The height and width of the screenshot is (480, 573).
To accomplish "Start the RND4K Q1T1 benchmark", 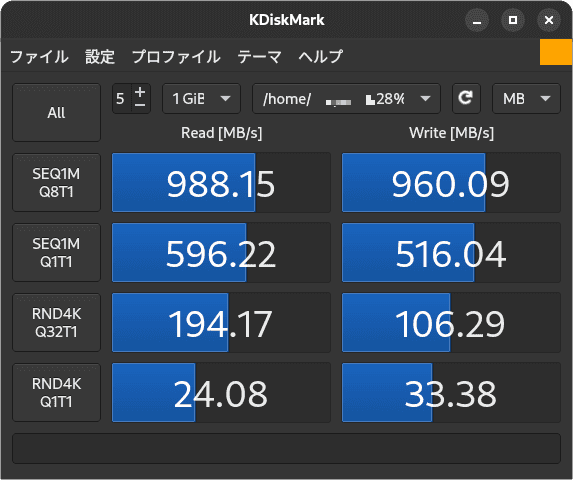I will pos(56,393).
